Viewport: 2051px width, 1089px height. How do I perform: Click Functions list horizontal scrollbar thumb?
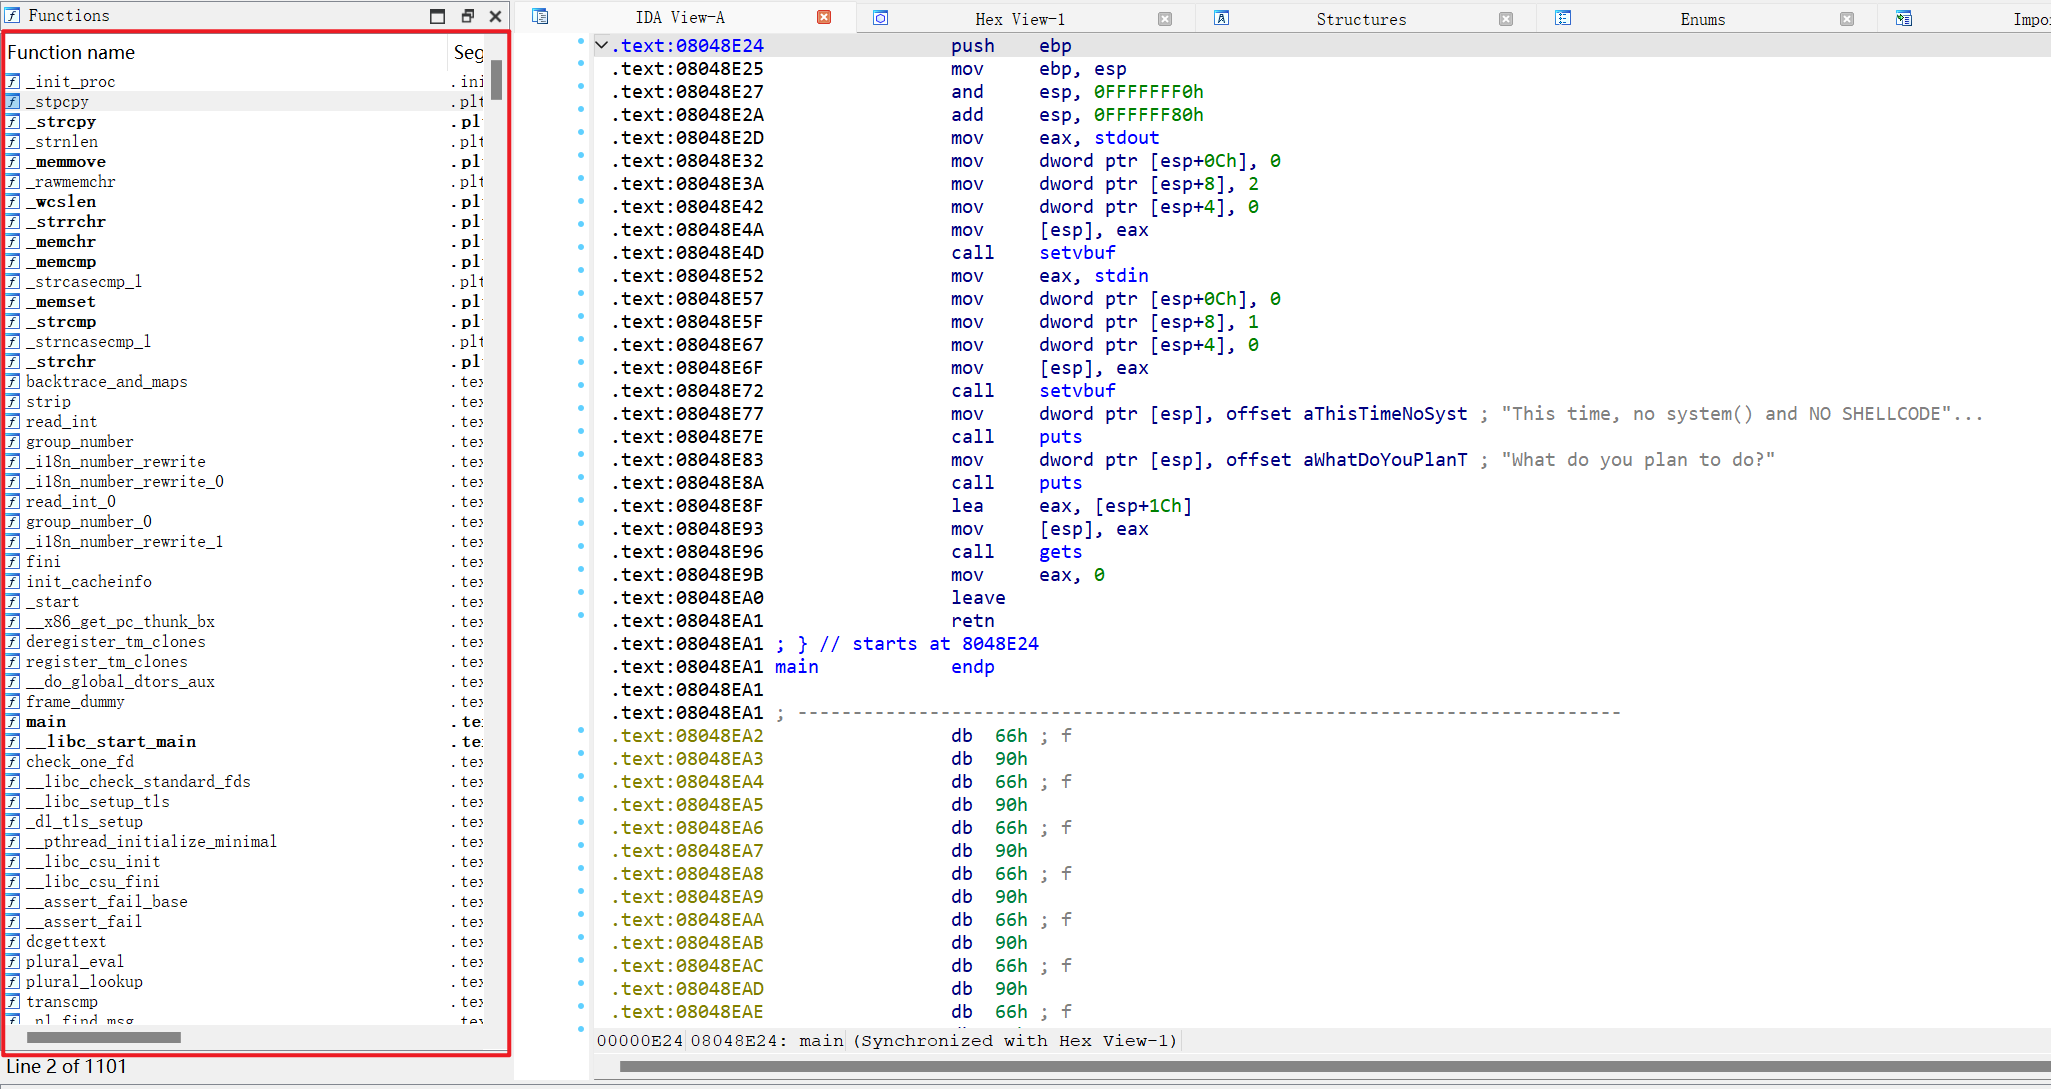(104, 1037)
